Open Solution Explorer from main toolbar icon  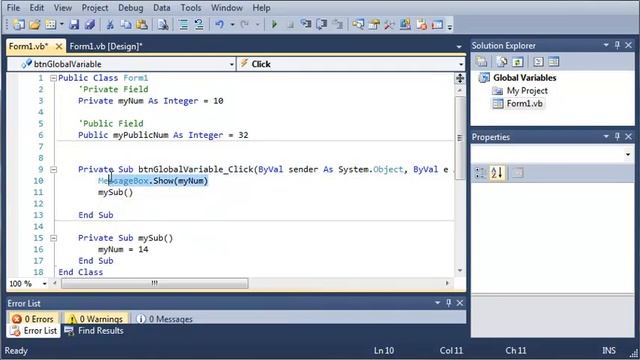358,24
